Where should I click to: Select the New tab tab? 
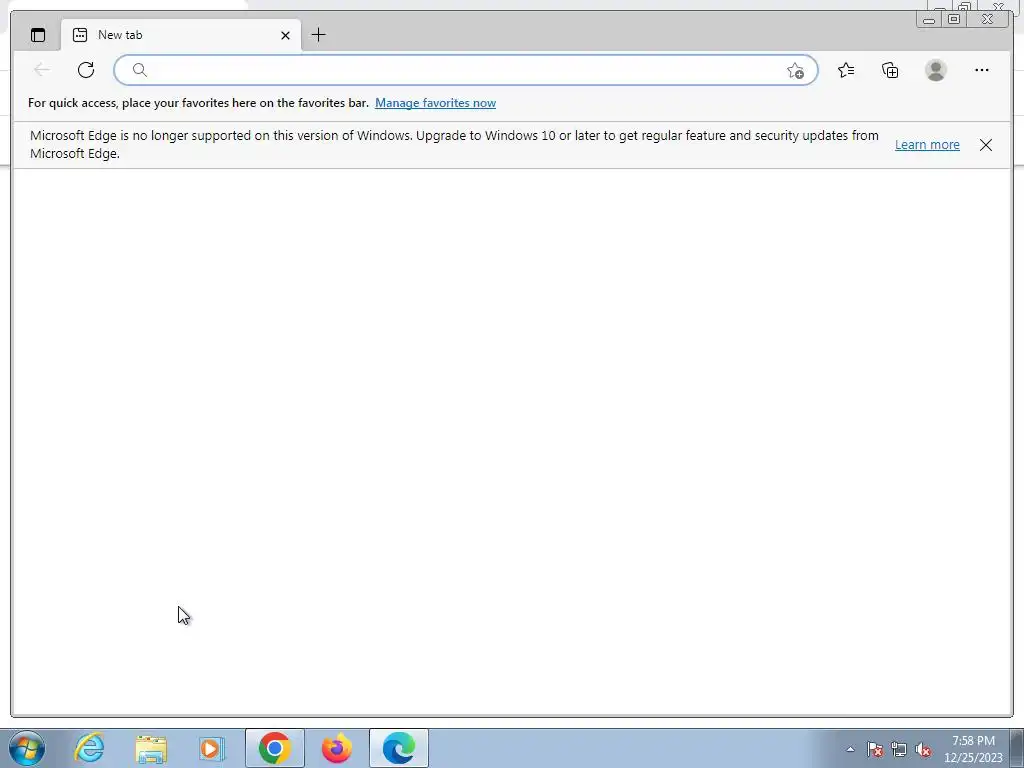(x=181, y=35)
